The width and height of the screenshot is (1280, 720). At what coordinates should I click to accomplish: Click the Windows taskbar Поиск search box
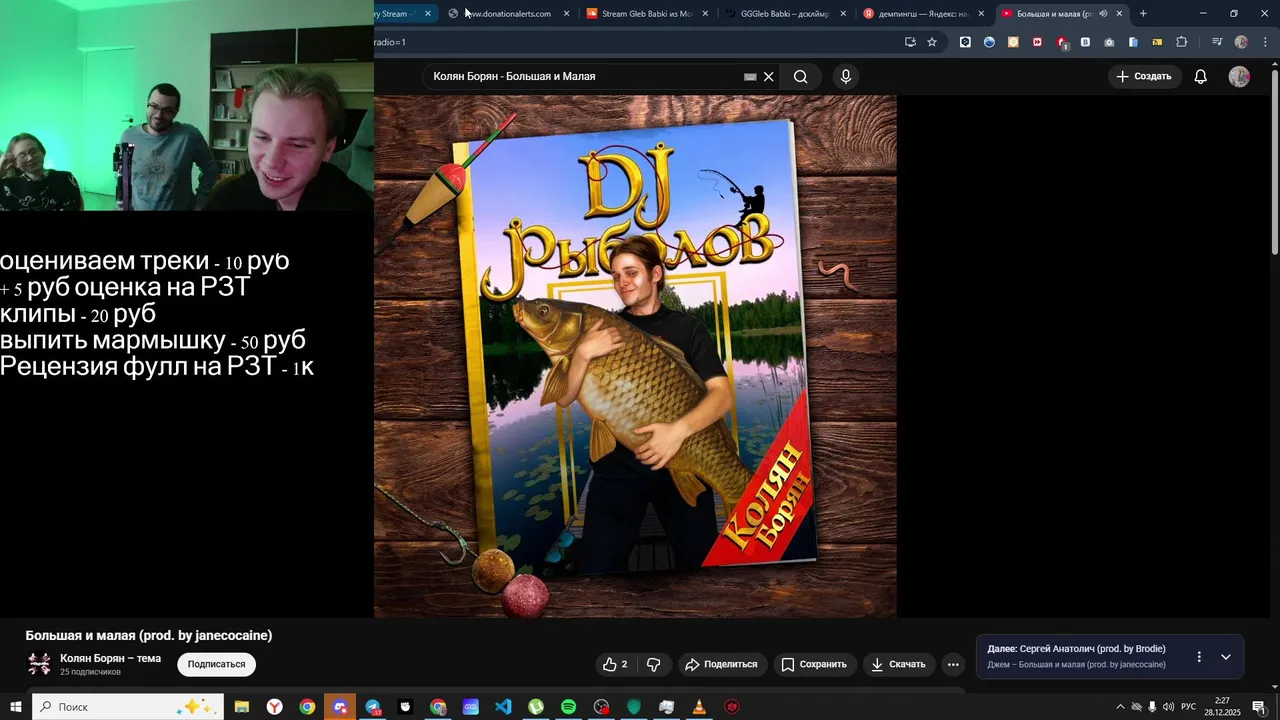click(x=128, y=707)
